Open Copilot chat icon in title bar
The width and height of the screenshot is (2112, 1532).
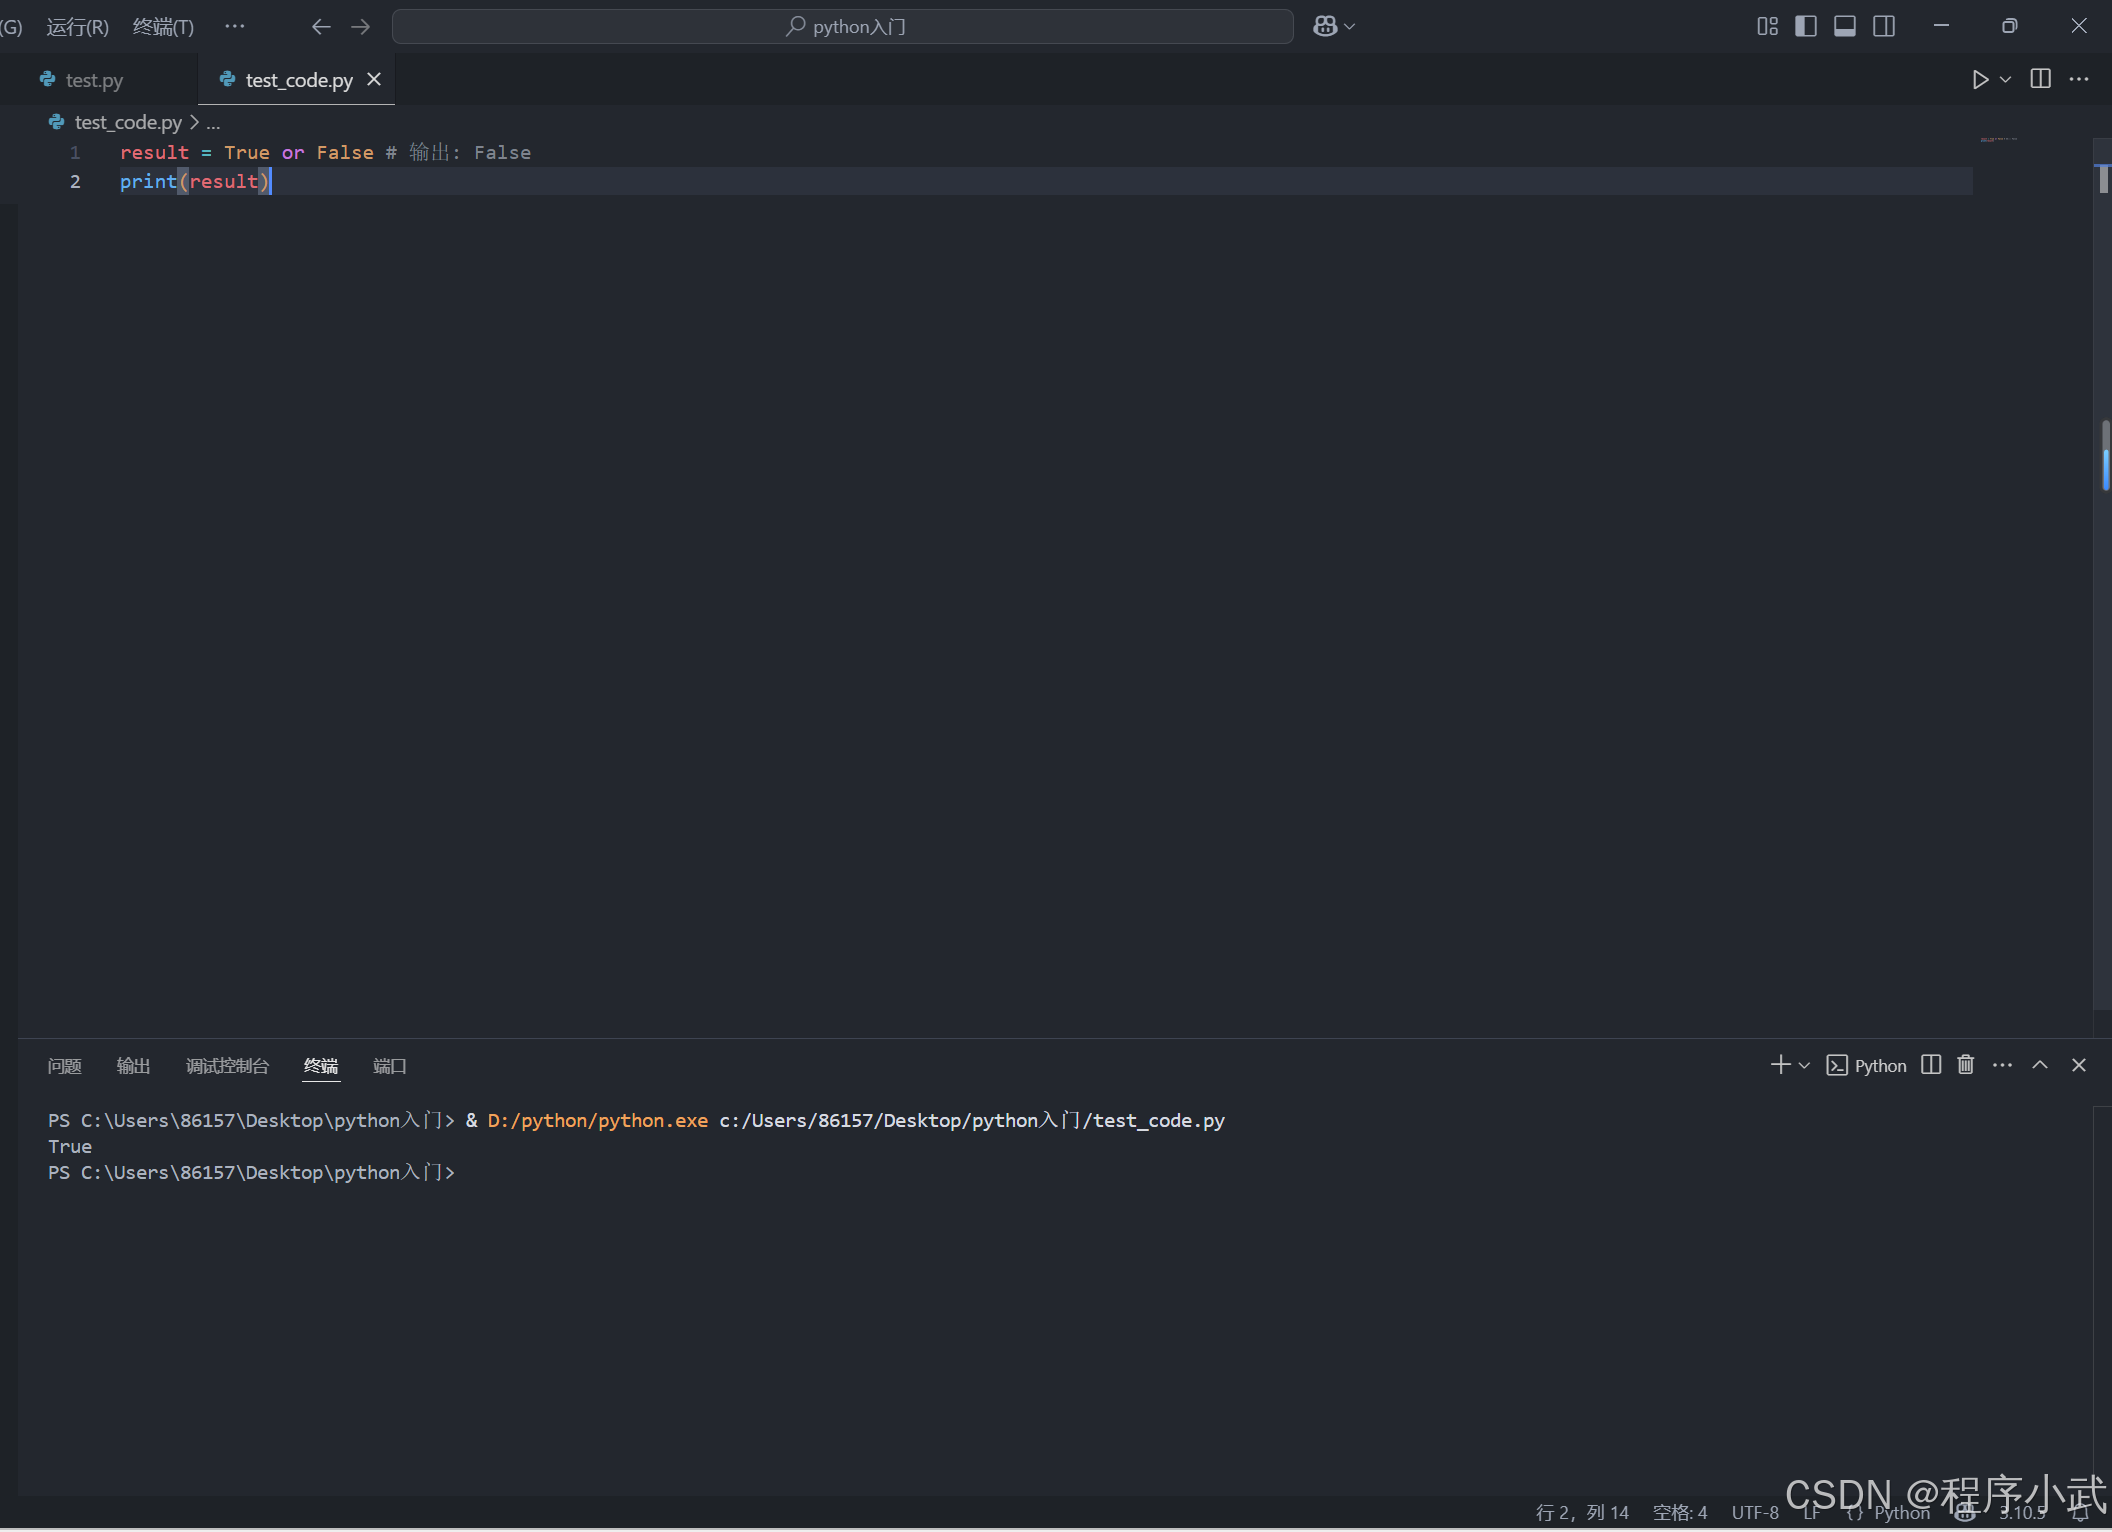(1325, 27)
